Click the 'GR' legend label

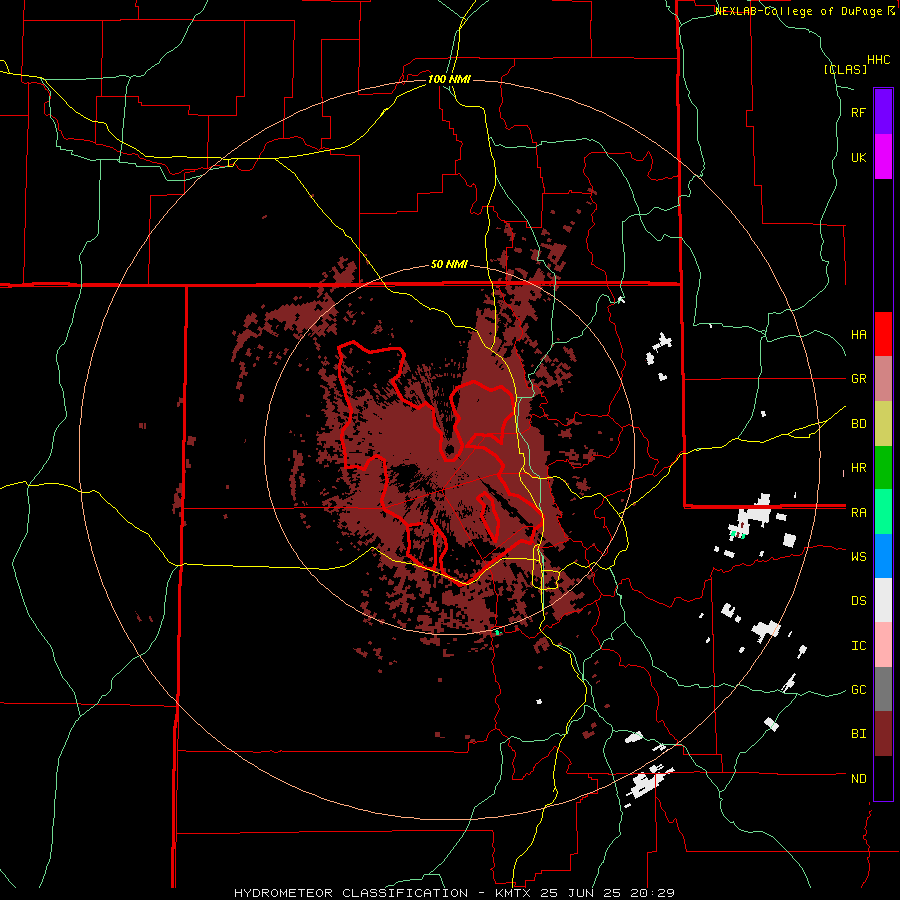click(x=858, y=379)
